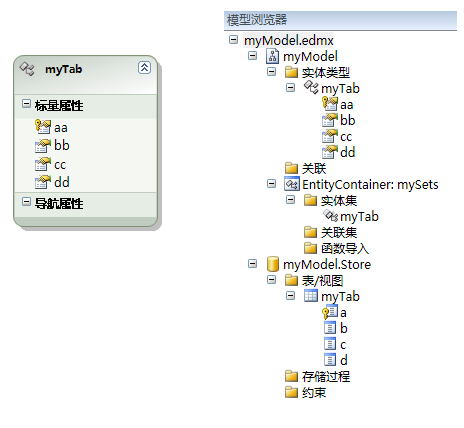Click the 关联 folder icon
Screen dimensions: 464x428
point(291,168)
